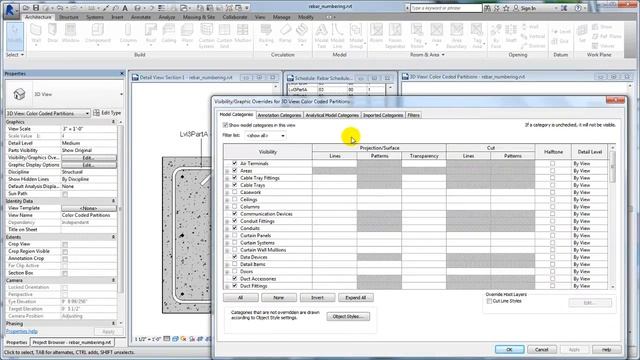Image resolution: width=640 pixels, height=360 pixels.
Task: Confirm dialog with OK button
Action: tap(509, 349)
